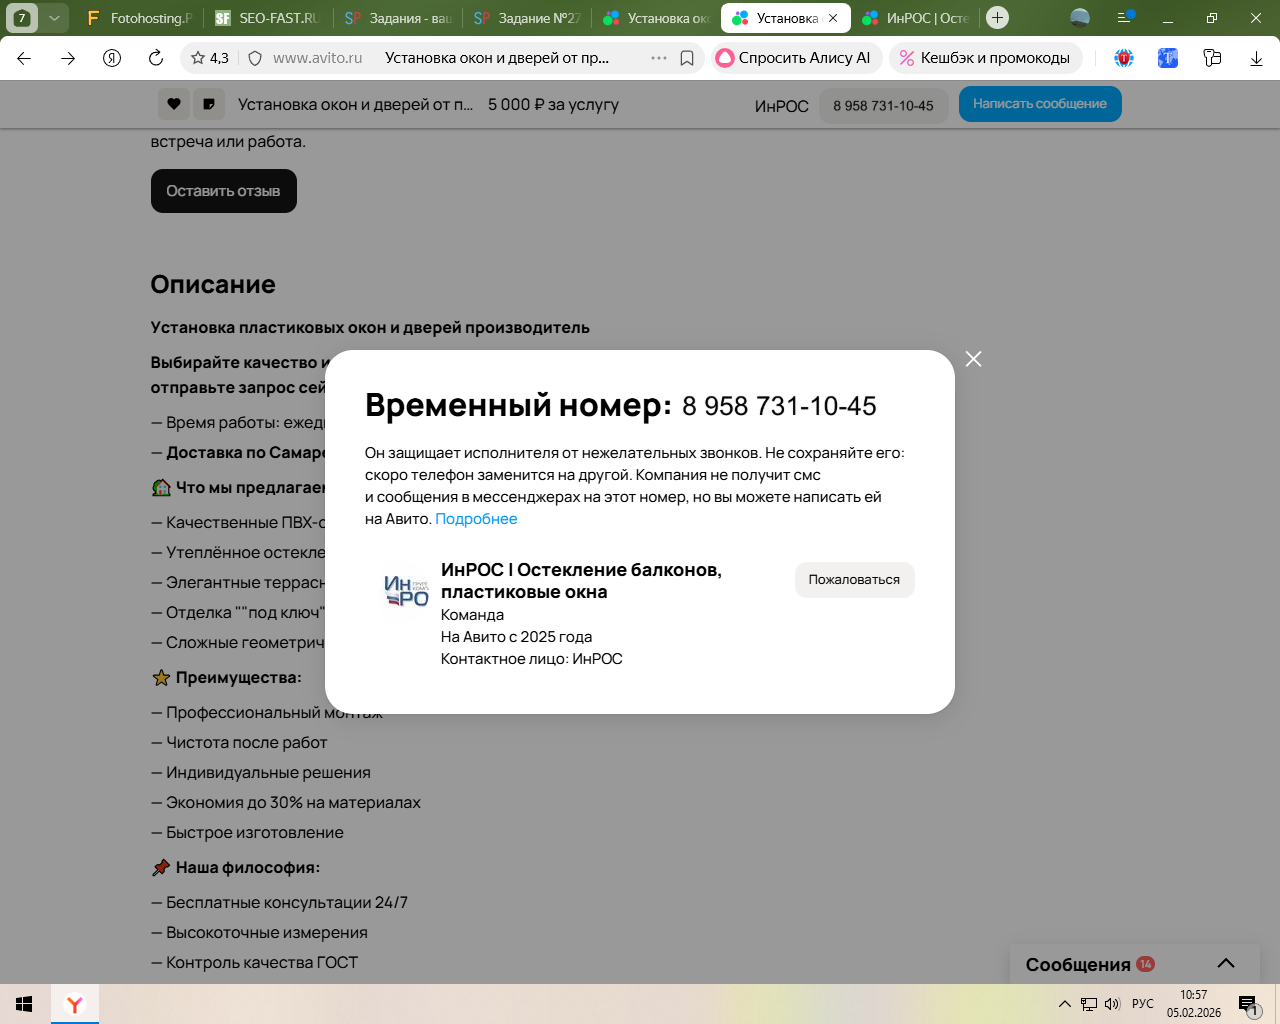The image size is (1280, 1024).
Task: Switch to the SEO-FAST.RU tab
Action: pyautogui.click(x=268, y=18)
